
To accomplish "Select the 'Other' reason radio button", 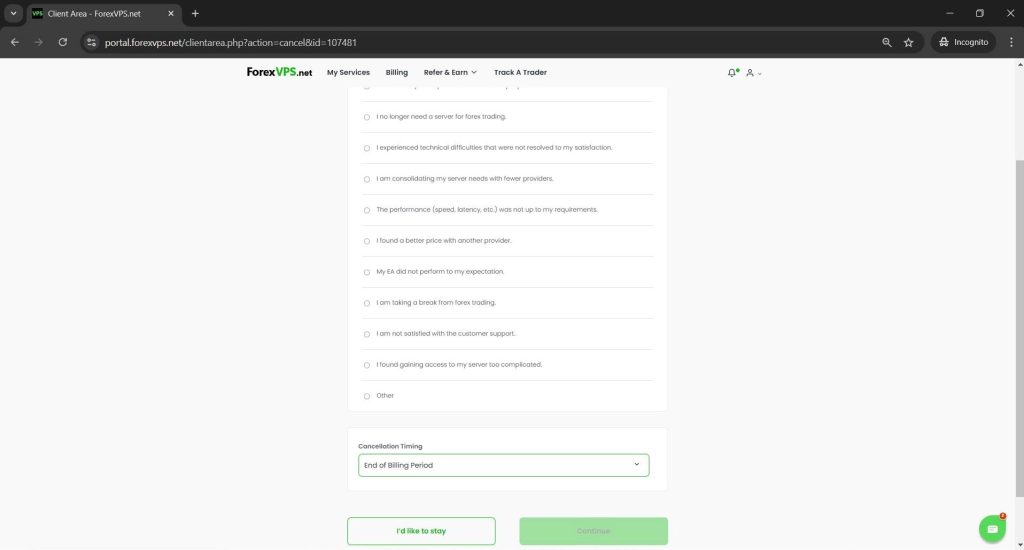I will 367,396.
